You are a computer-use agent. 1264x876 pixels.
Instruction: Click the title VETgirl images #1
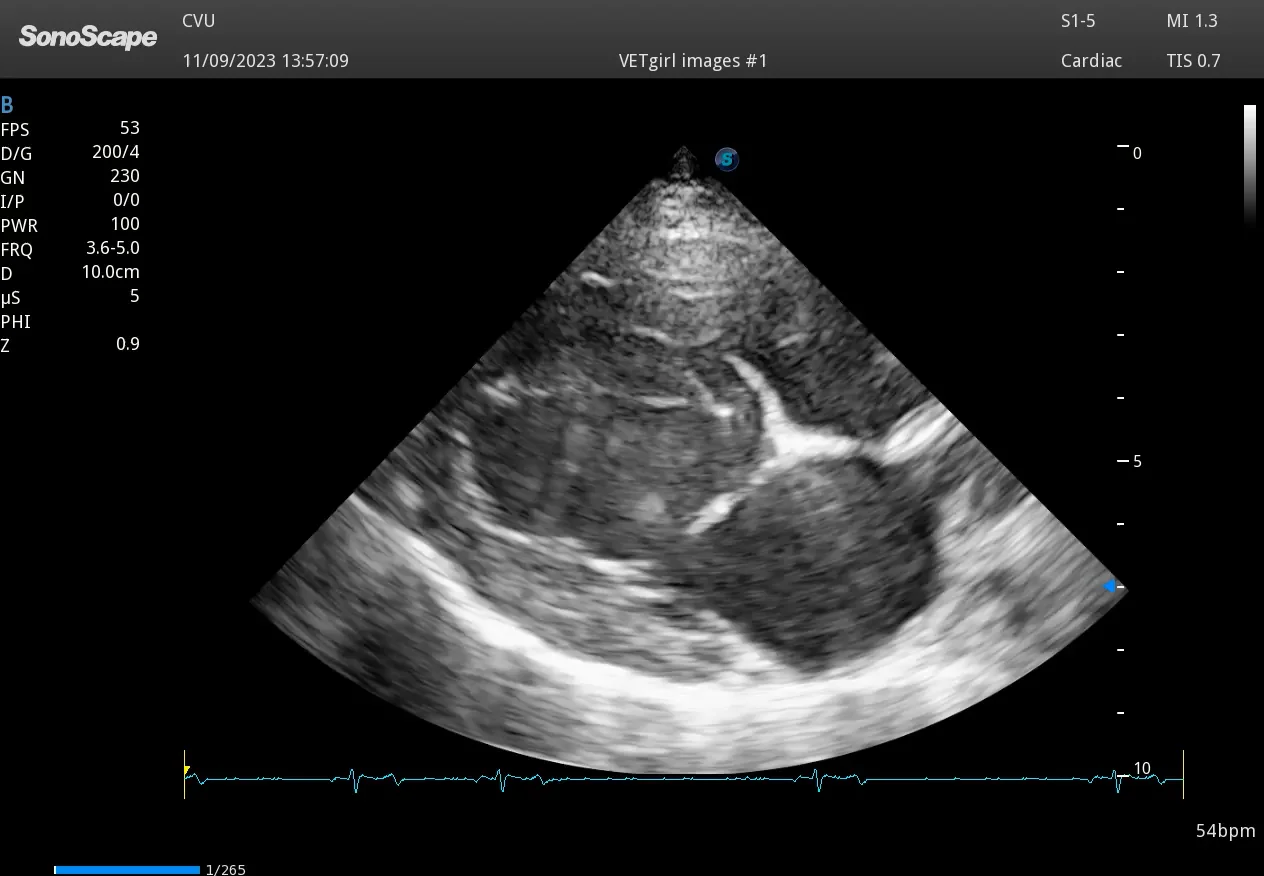pyautogui.click(x=693, y=61)
